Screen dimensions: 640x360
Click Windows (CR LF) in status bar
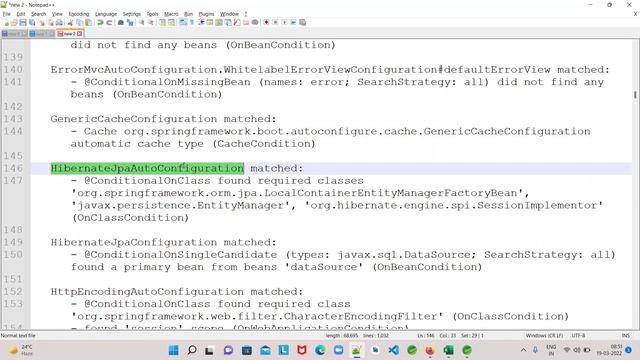click(544, 336)
